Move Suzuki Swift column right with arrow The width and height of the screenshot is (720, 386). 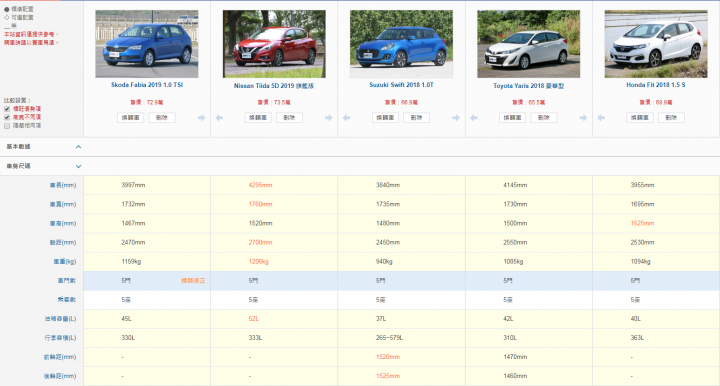pyautogui.click(x=456, y=118)
